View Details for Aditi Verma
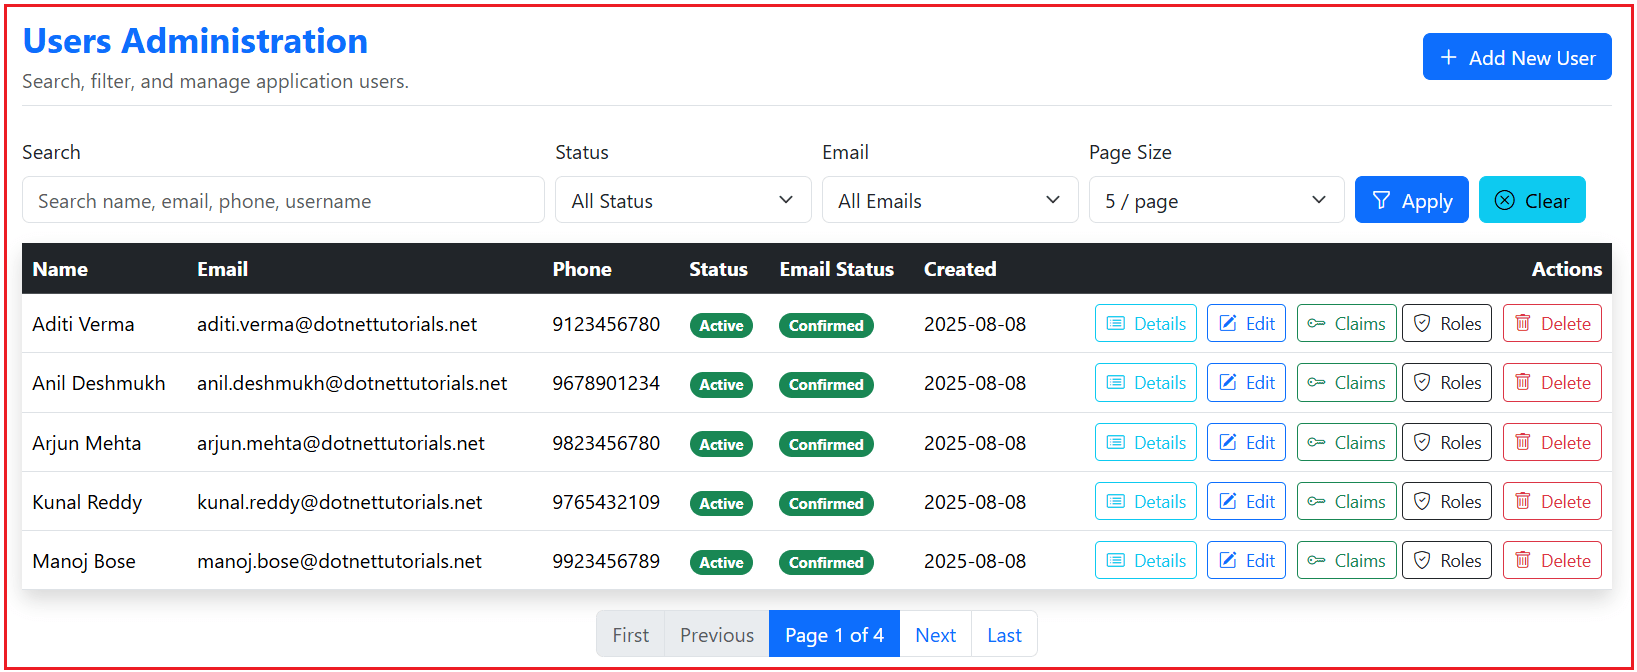Screen dimensions: 1637x672 (1146, 323)
